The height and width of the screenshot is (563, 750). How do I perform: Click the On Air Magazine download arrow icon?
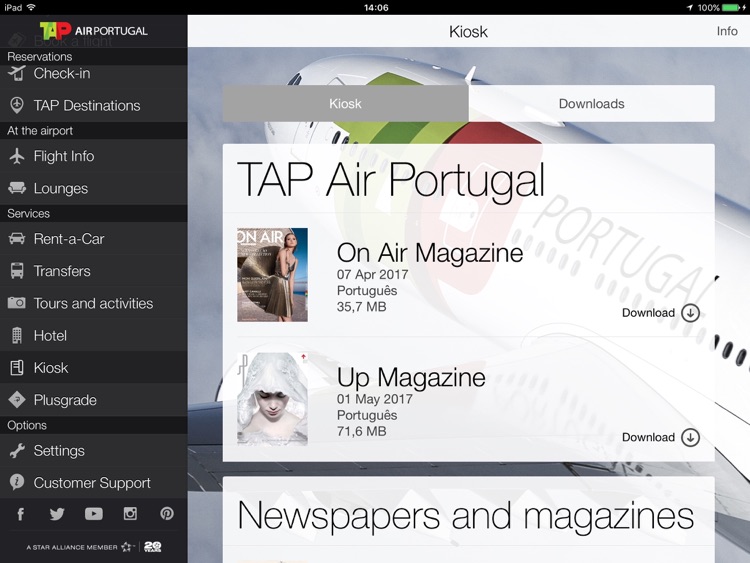(690, 313)
